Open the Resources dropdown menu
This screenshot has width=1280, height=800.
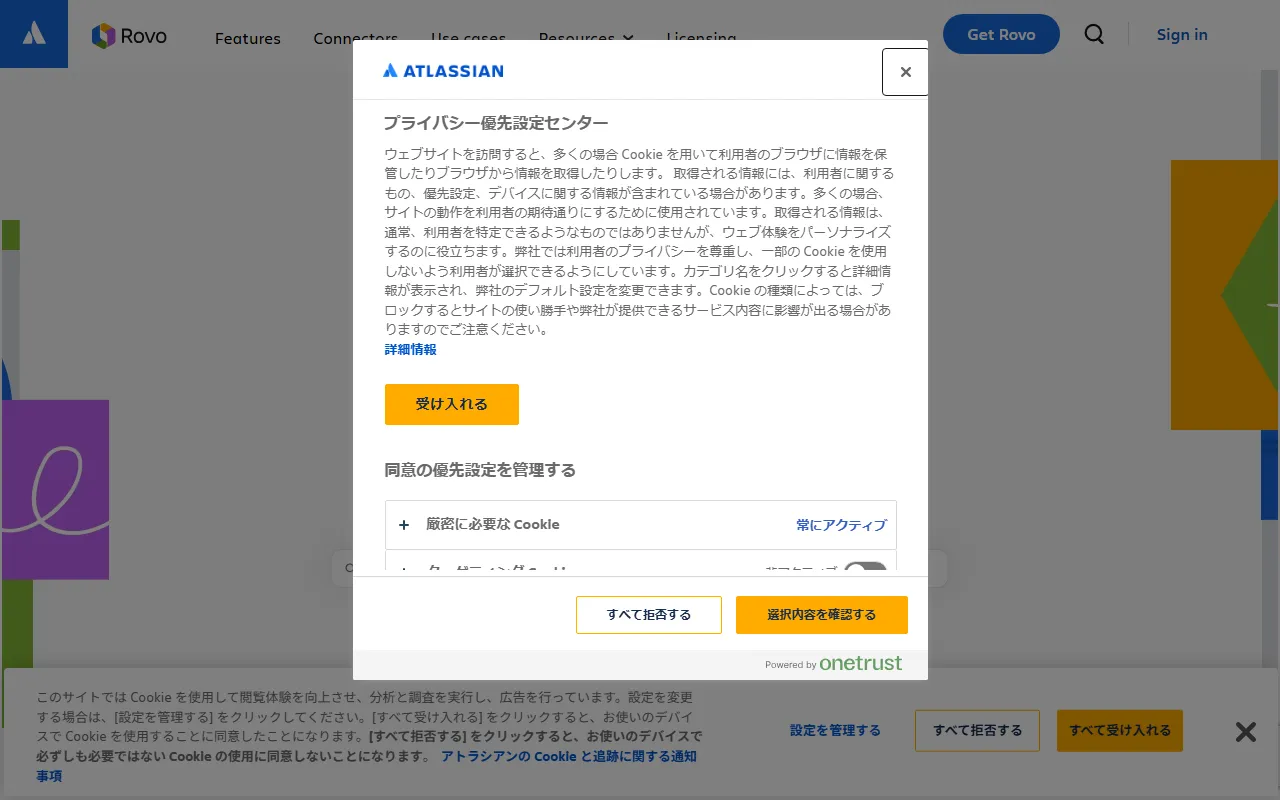pyautogui.click(x=586, y=38)
